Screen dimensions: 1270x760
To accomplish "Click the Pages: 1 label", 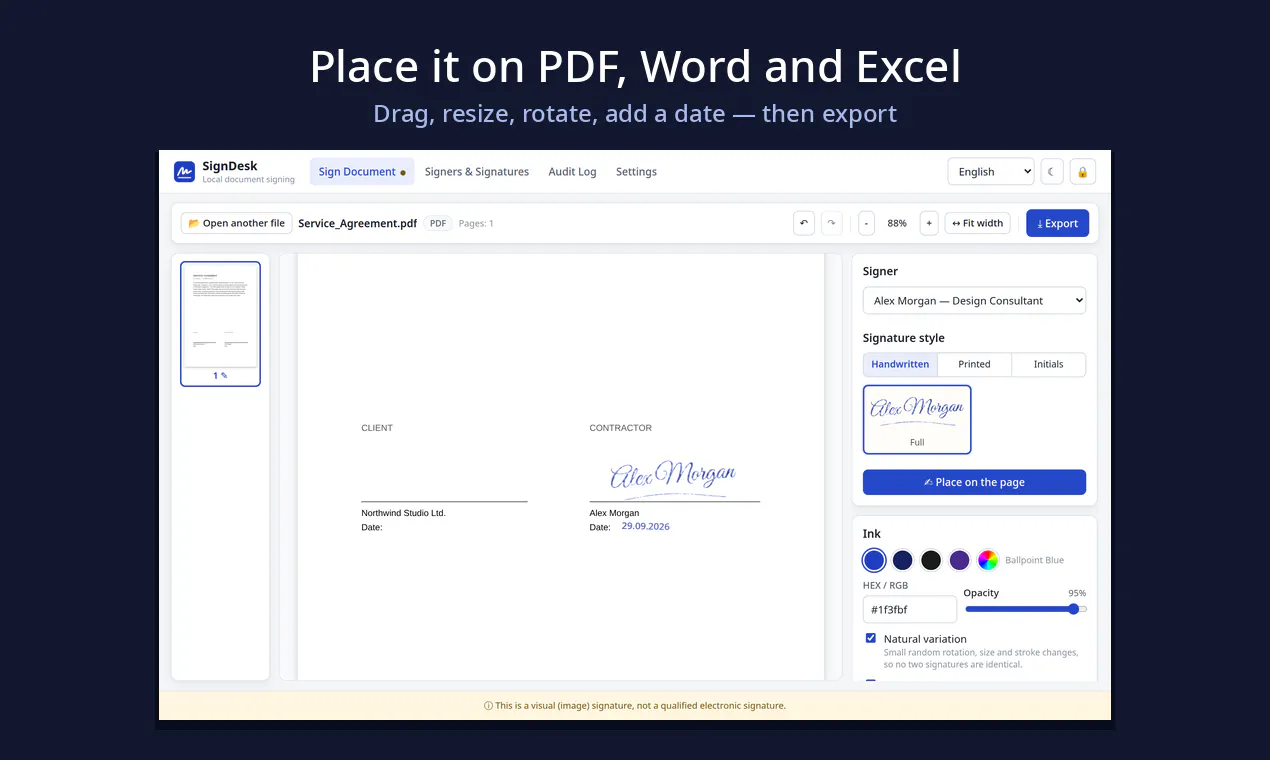I will pos(476,223).
